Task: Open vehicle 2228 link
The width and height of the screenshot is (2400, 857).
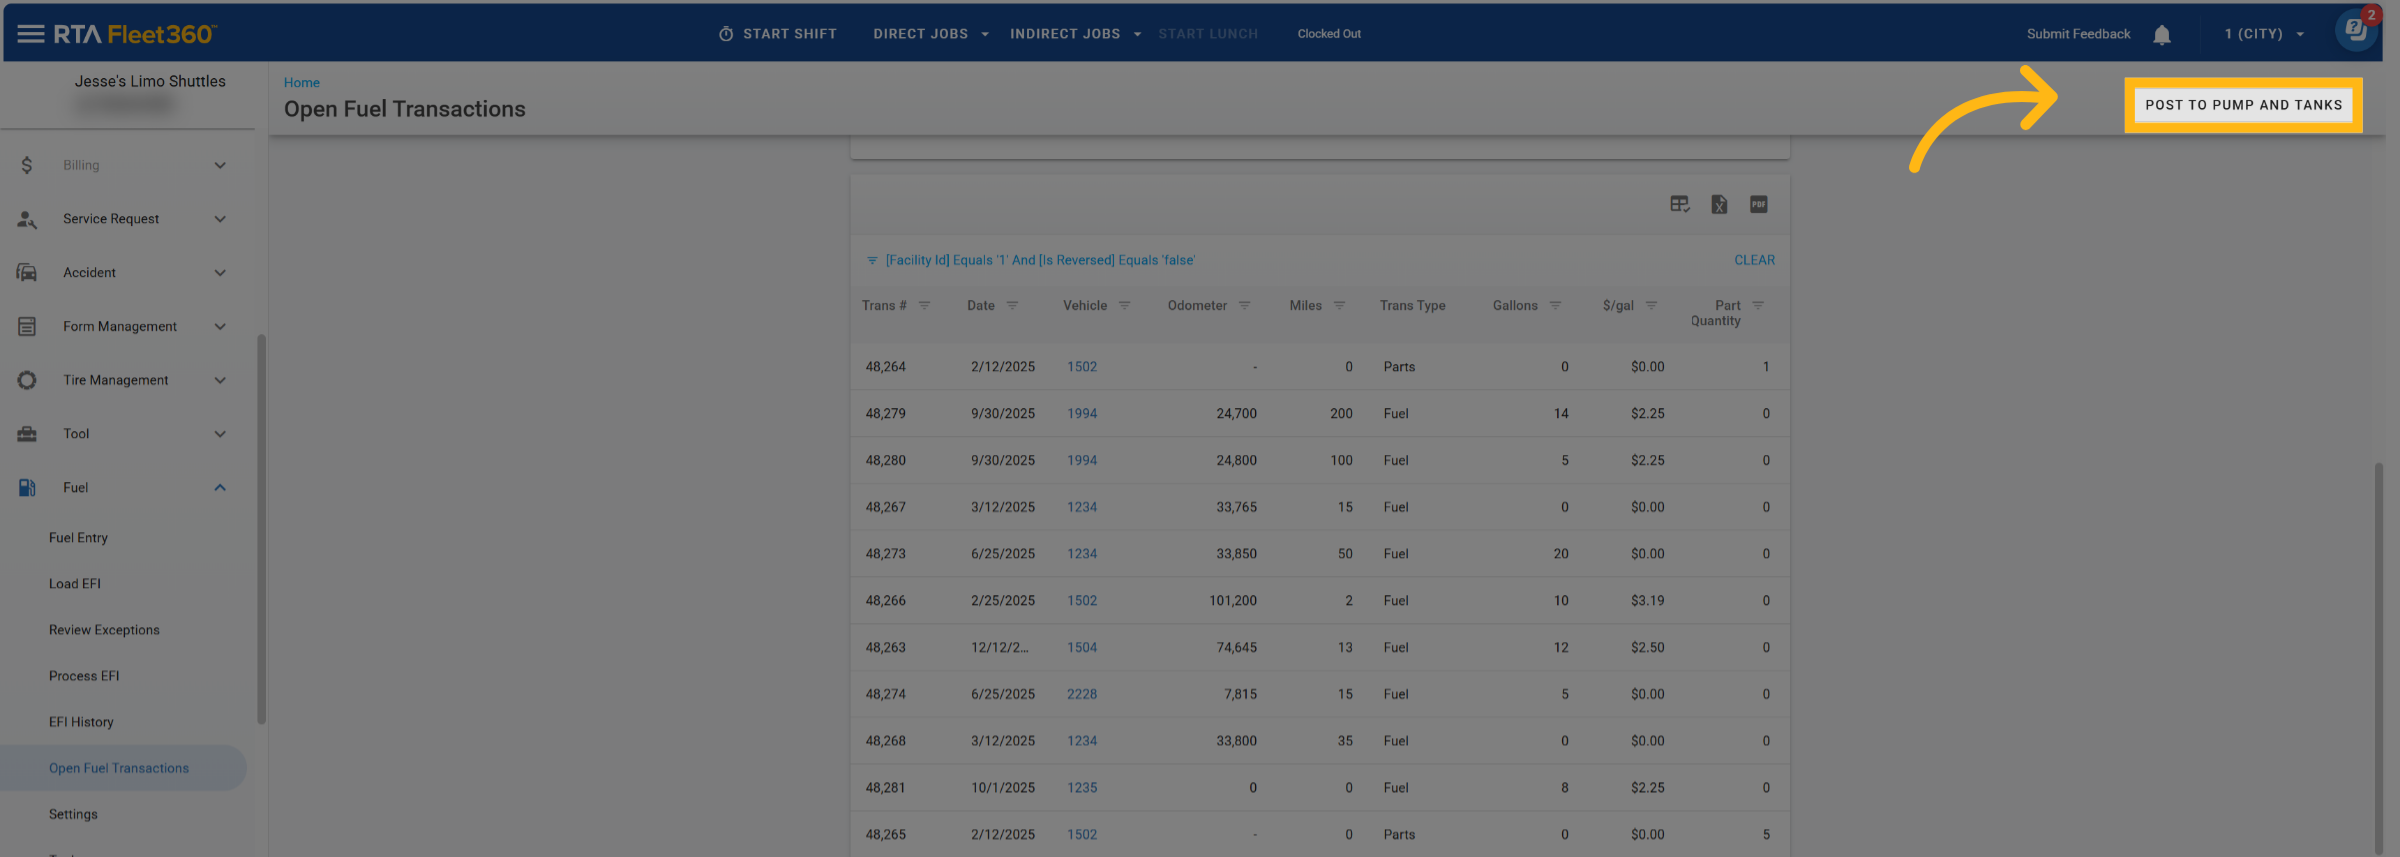Action: click(x=1081, y=694)
